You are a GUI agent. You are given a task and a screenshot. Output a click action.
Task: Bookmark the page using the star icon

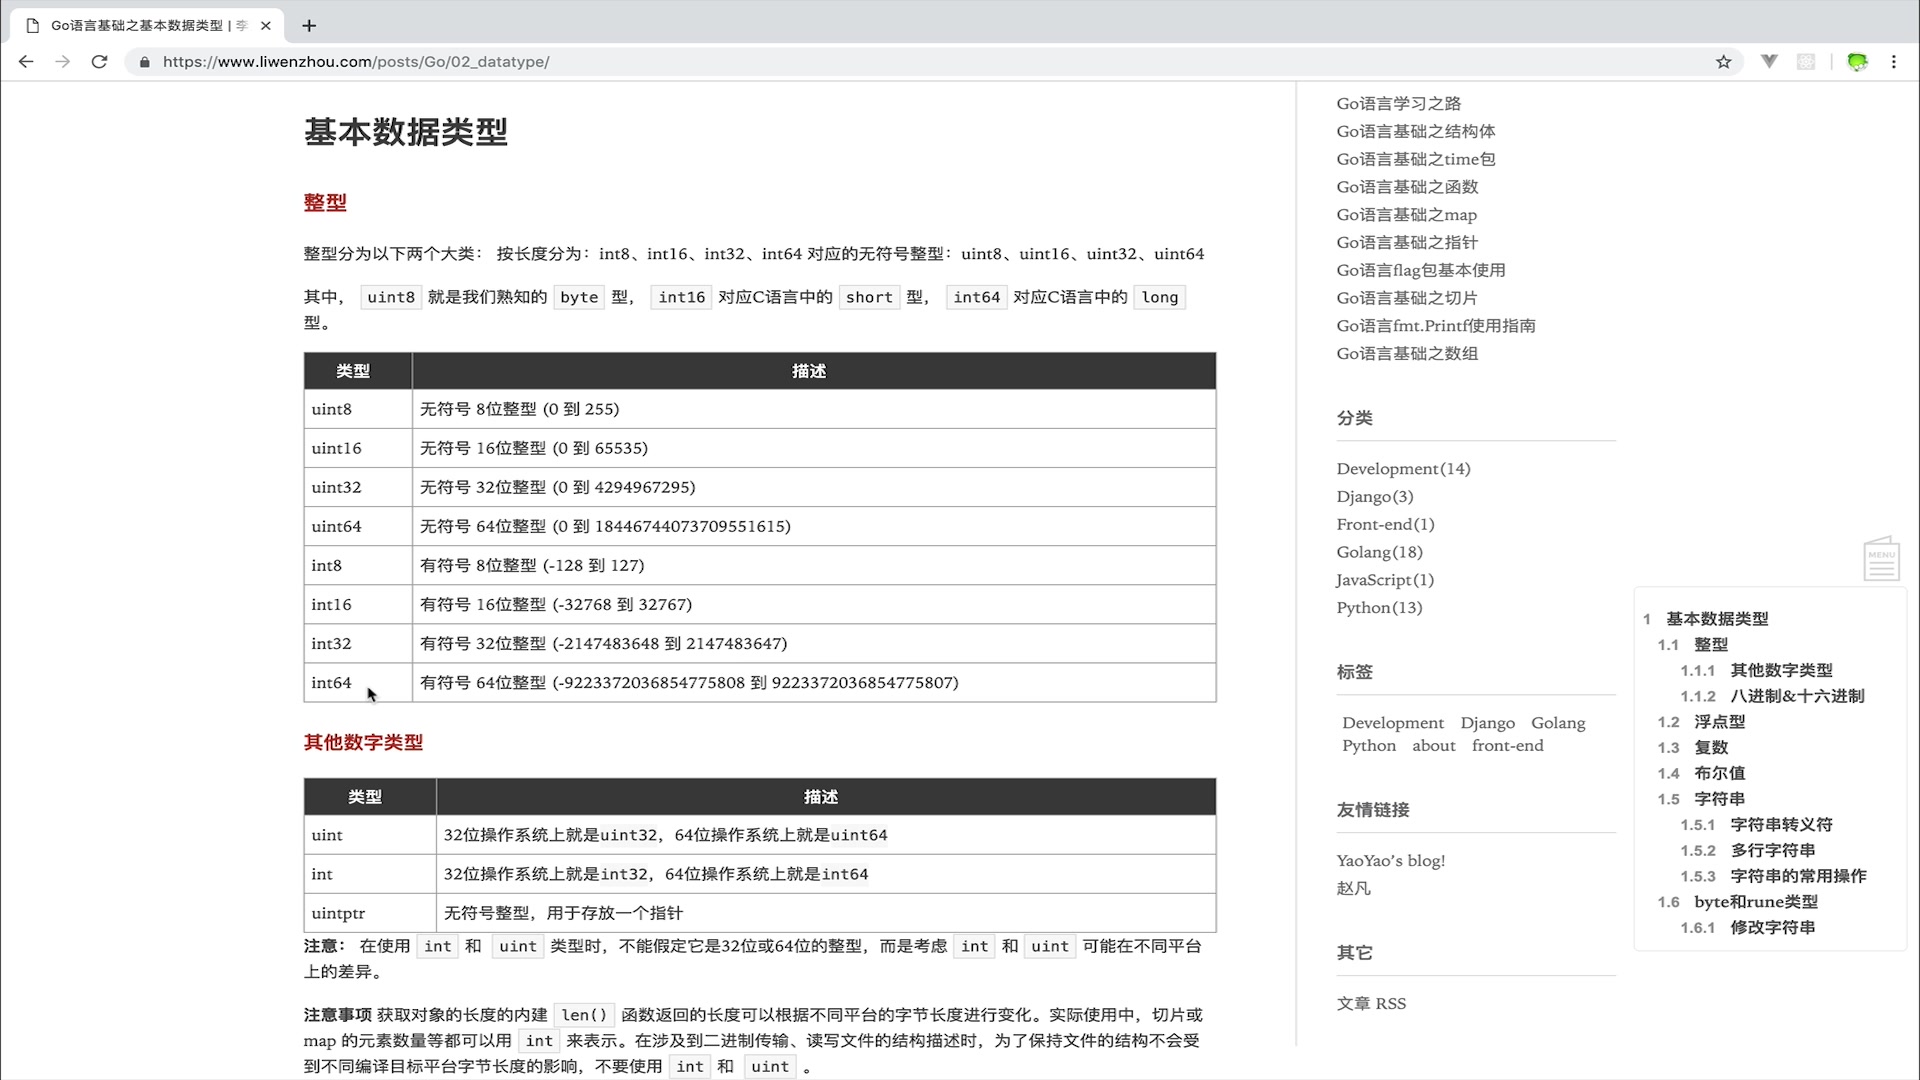pos(1723,61)
